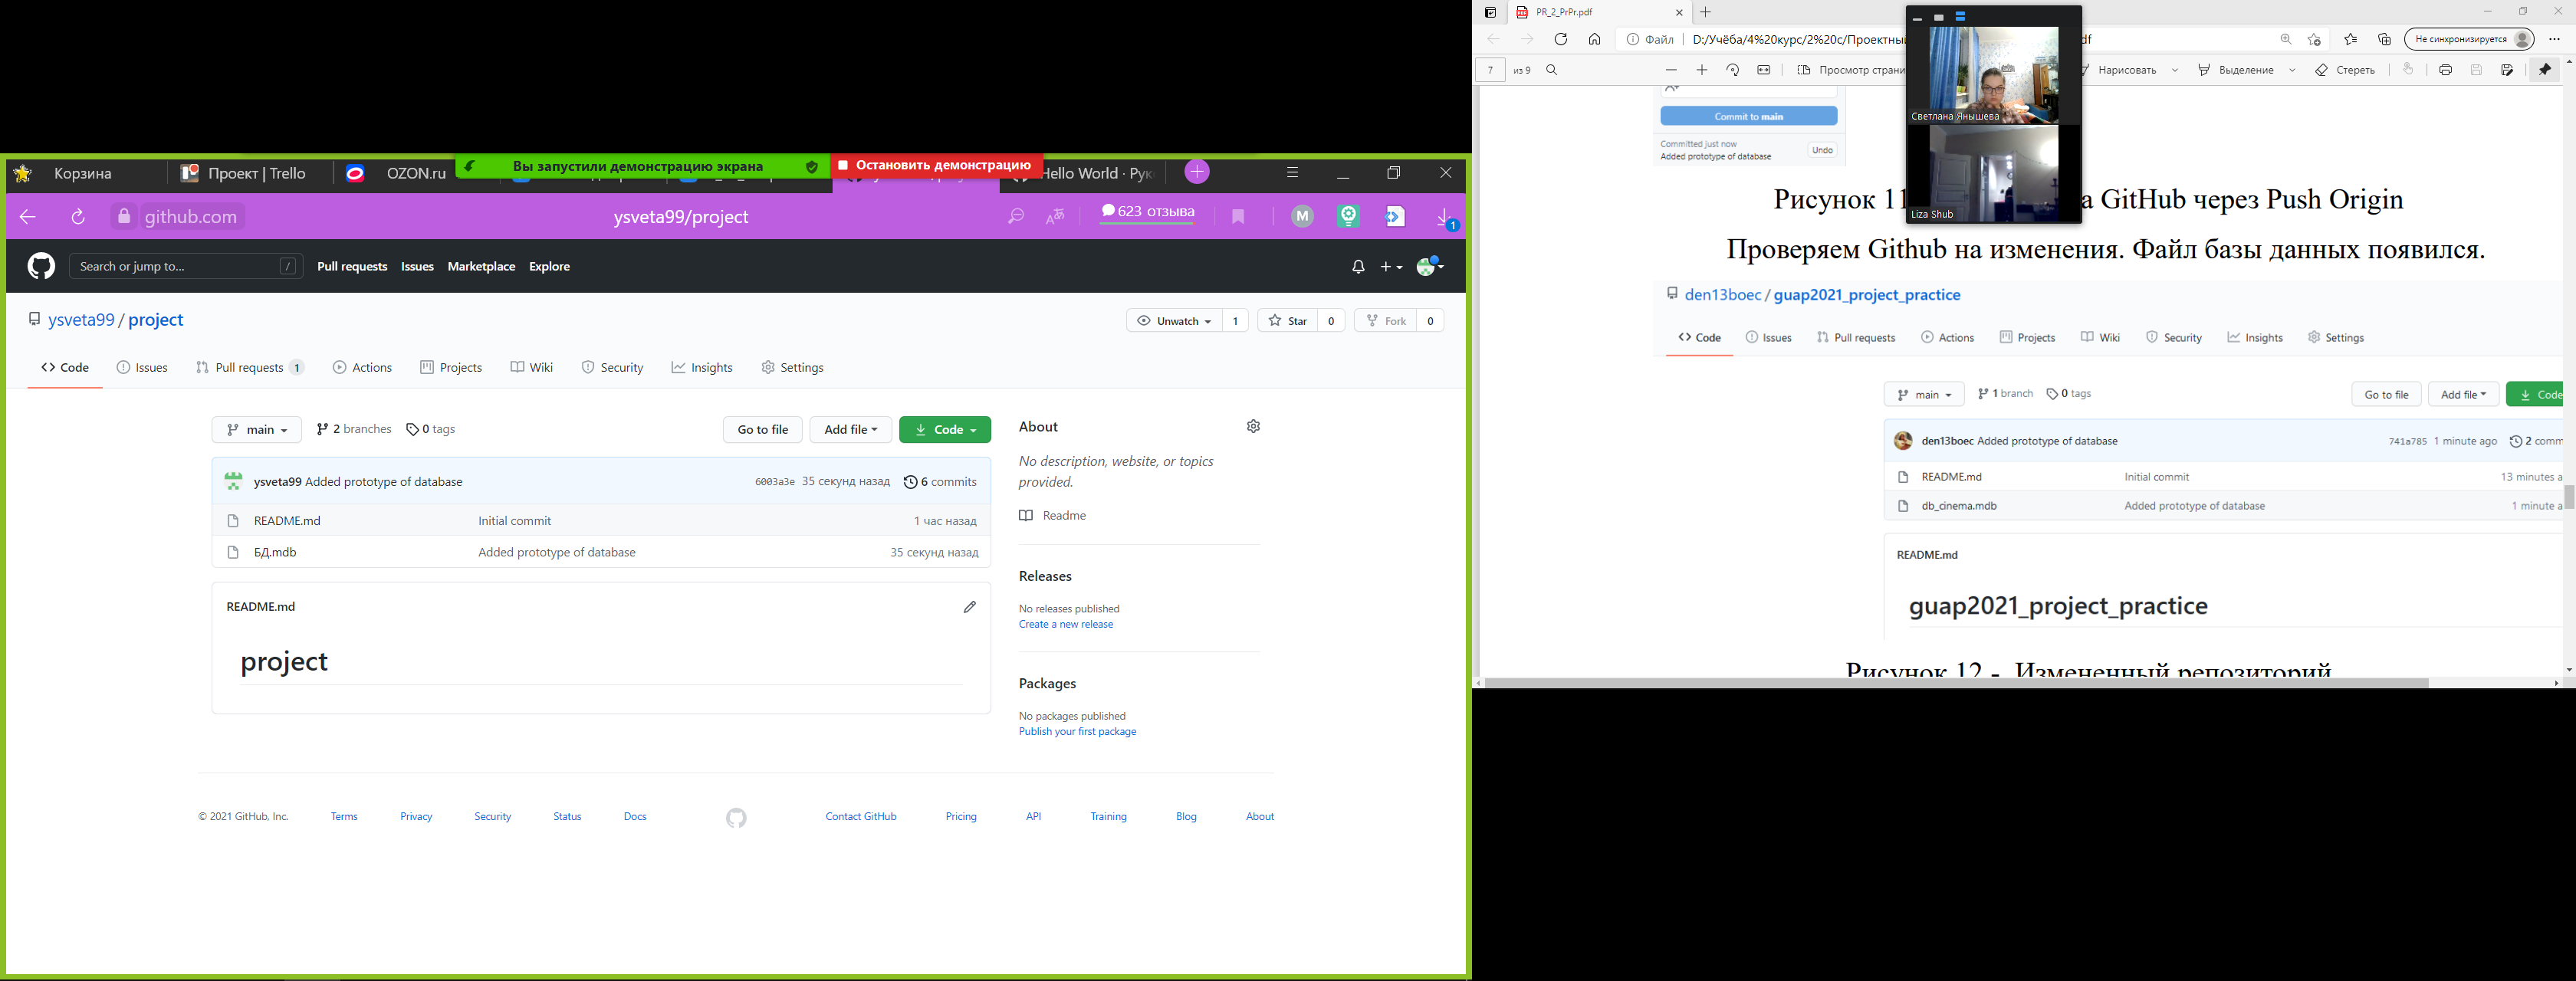Switch to Проект | Trello tab

247,174
